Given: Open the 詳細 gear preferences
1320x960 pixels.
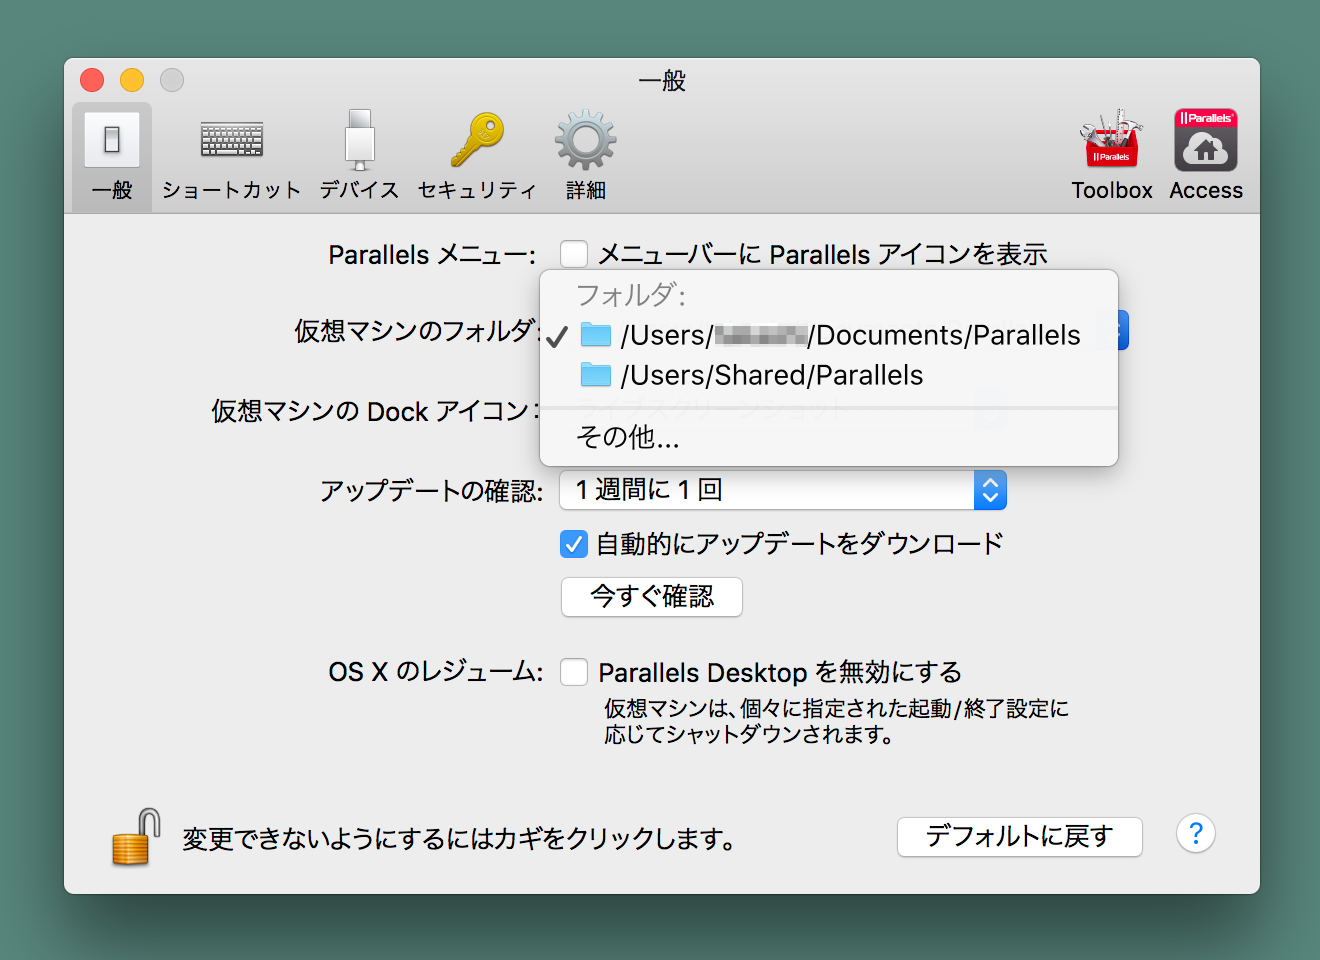Looking at the screenshot, I should pos(586,156).
